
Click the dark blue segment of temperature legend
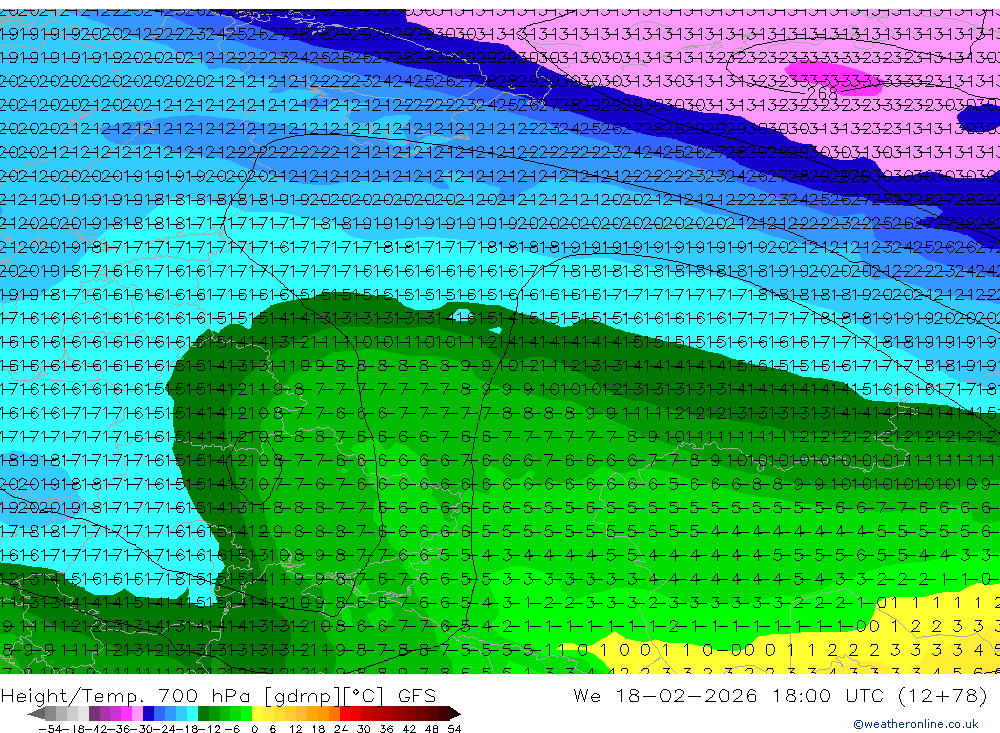pos(148,713)
